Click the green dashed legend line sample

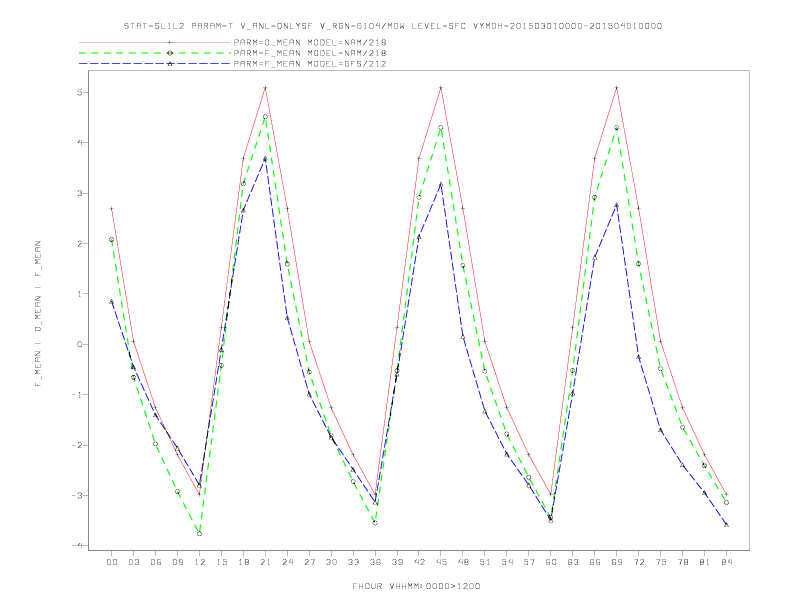pos(155,53)
